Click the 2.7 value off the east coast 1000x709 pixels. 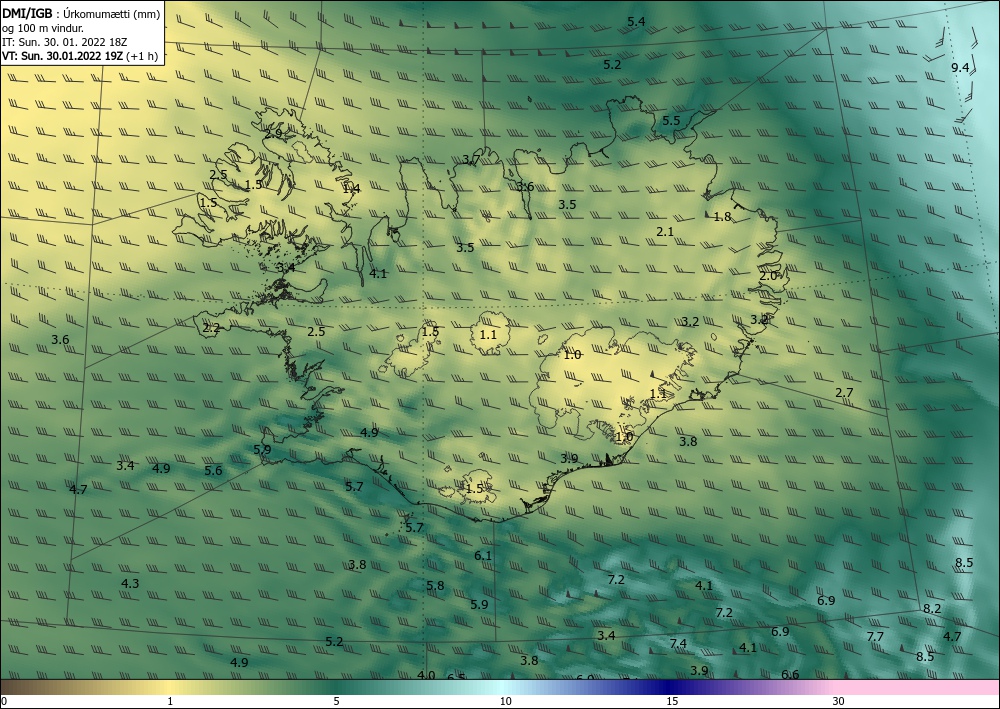(x=844, y=393)
